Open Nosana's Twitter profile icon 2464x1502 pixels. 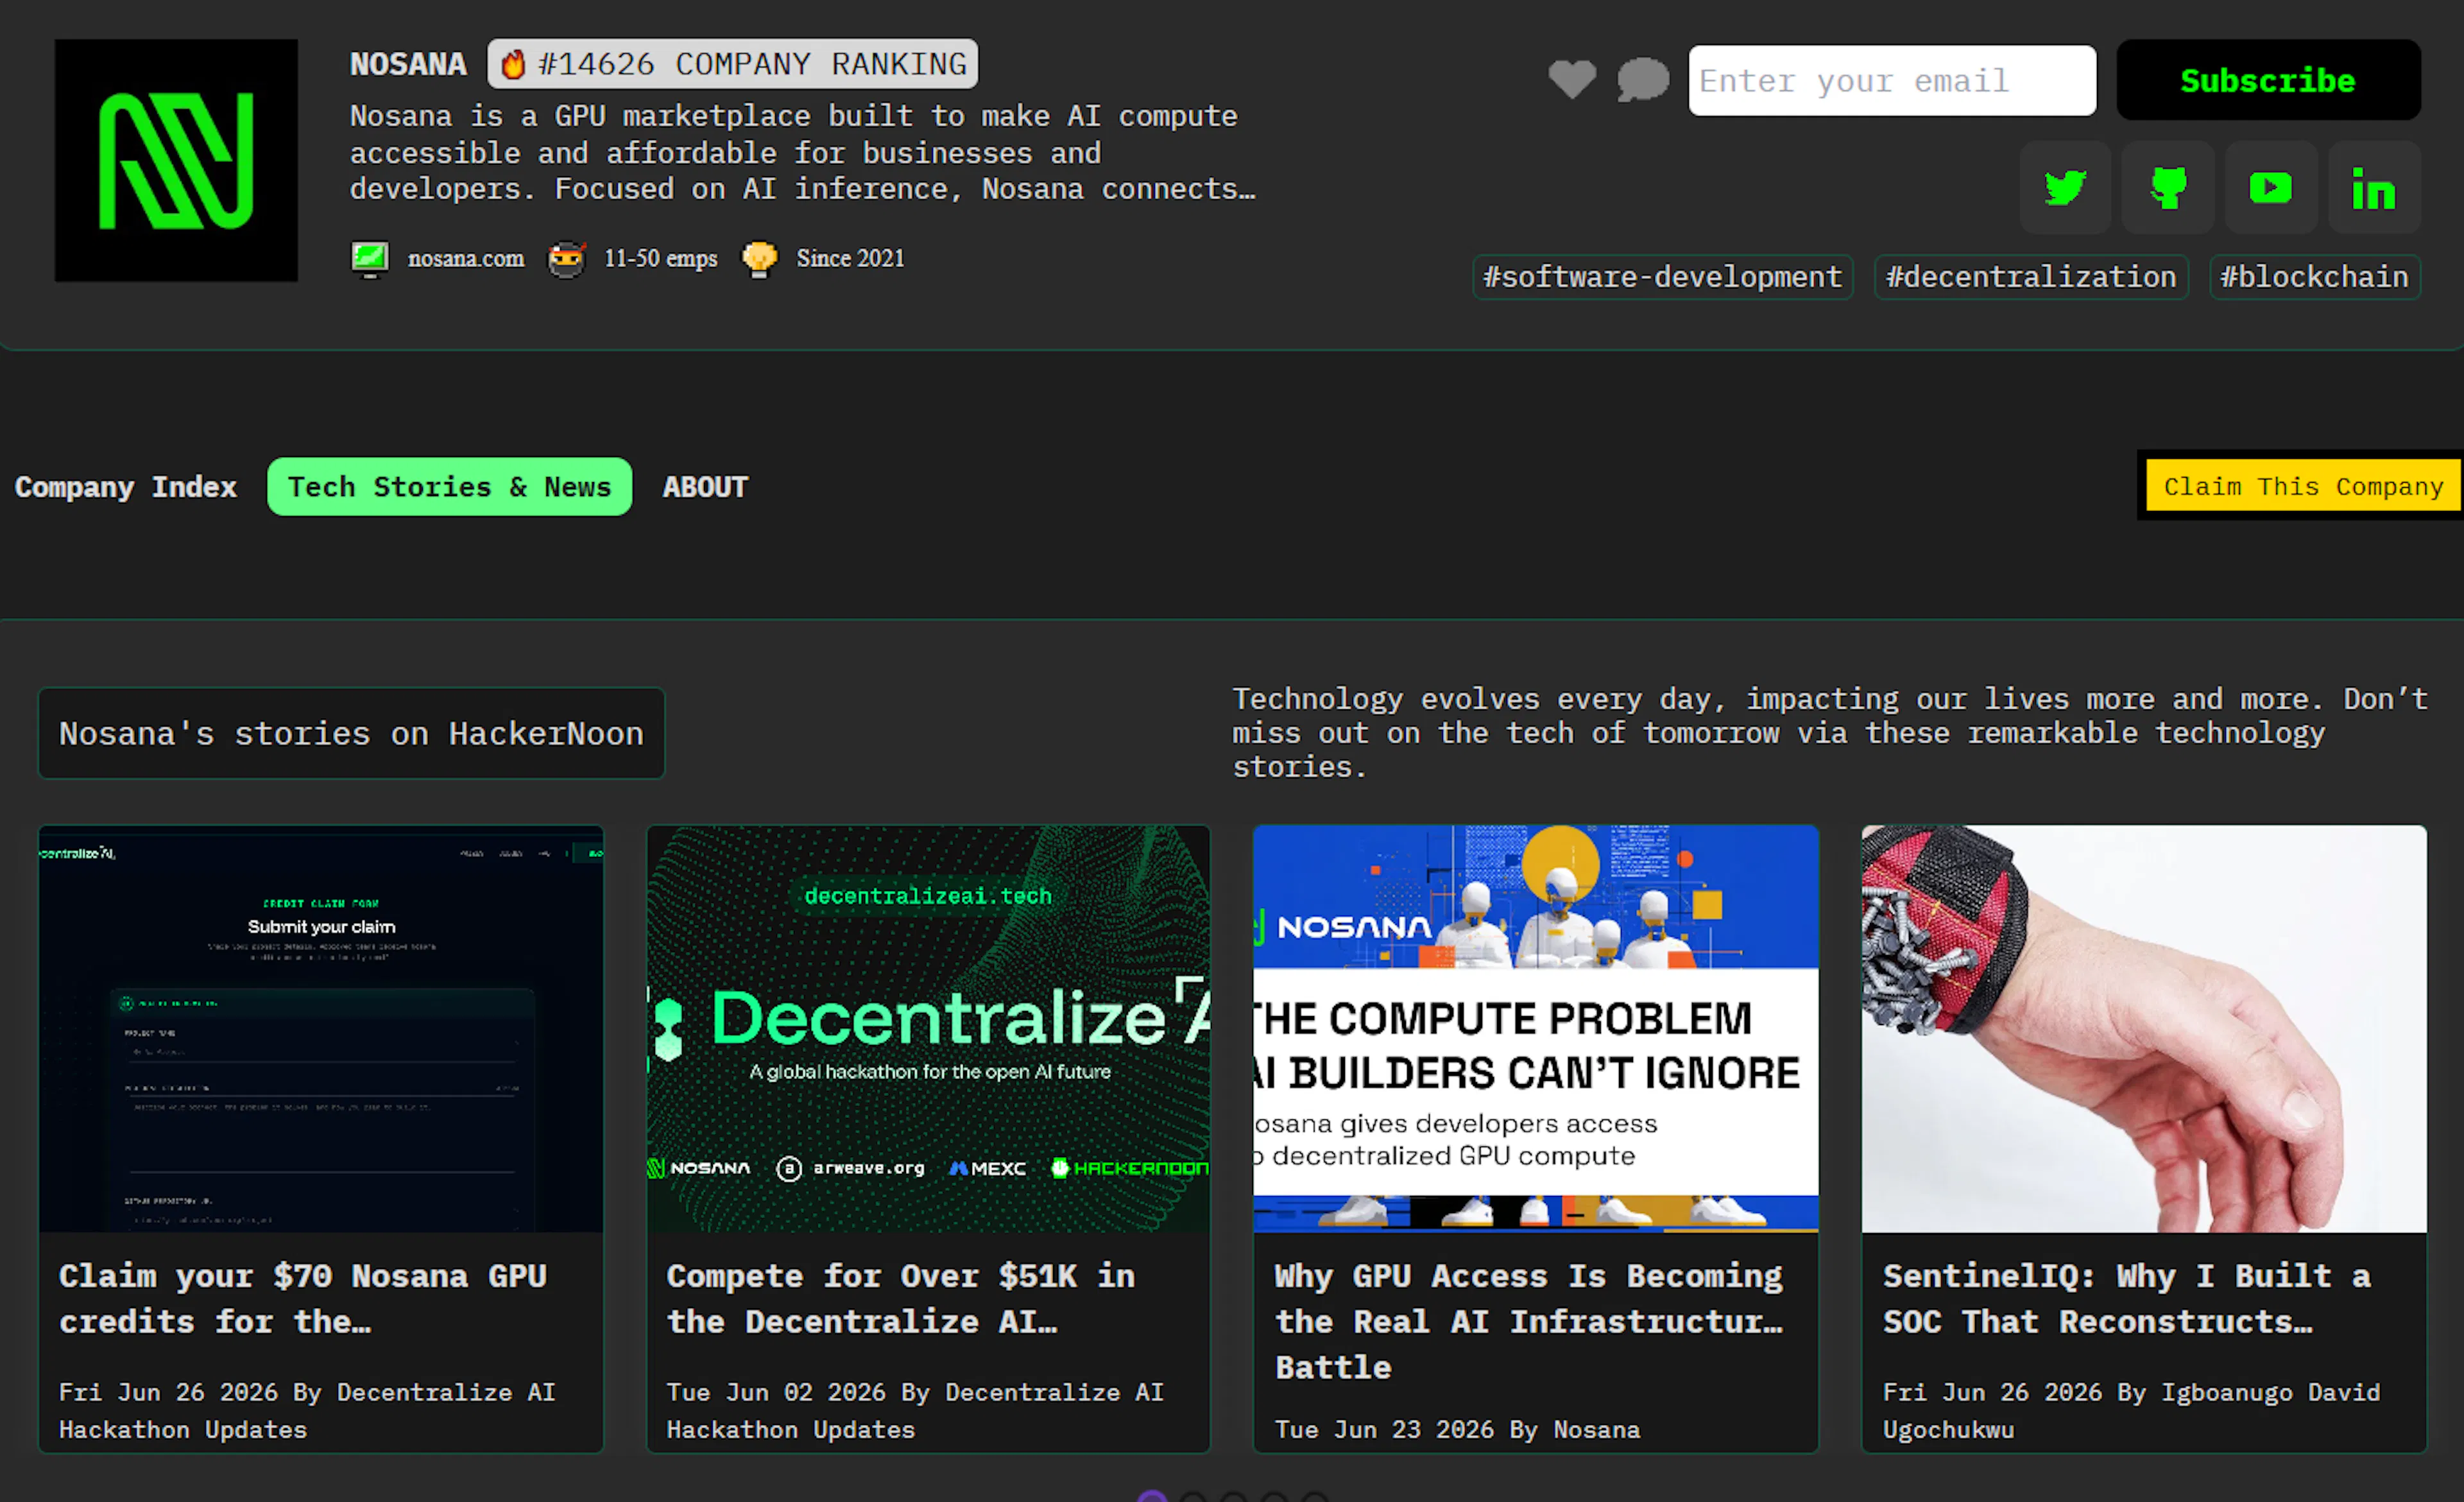pyautogui.click(x=2065, y=188)
